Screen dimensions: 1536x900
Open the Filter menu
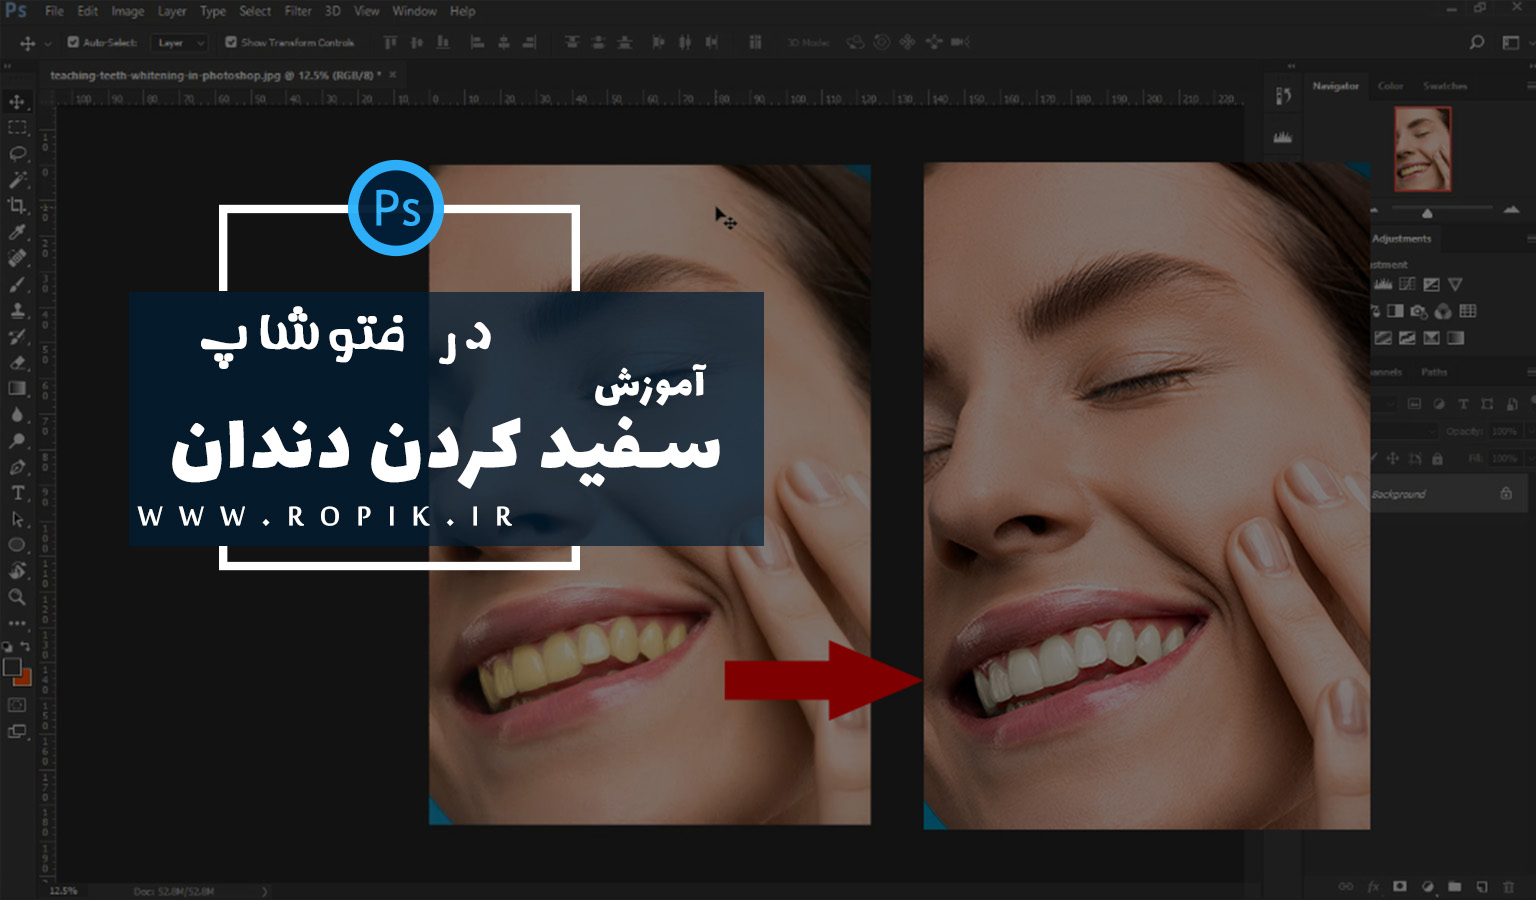pyautogui.click(x=298, y=11)
